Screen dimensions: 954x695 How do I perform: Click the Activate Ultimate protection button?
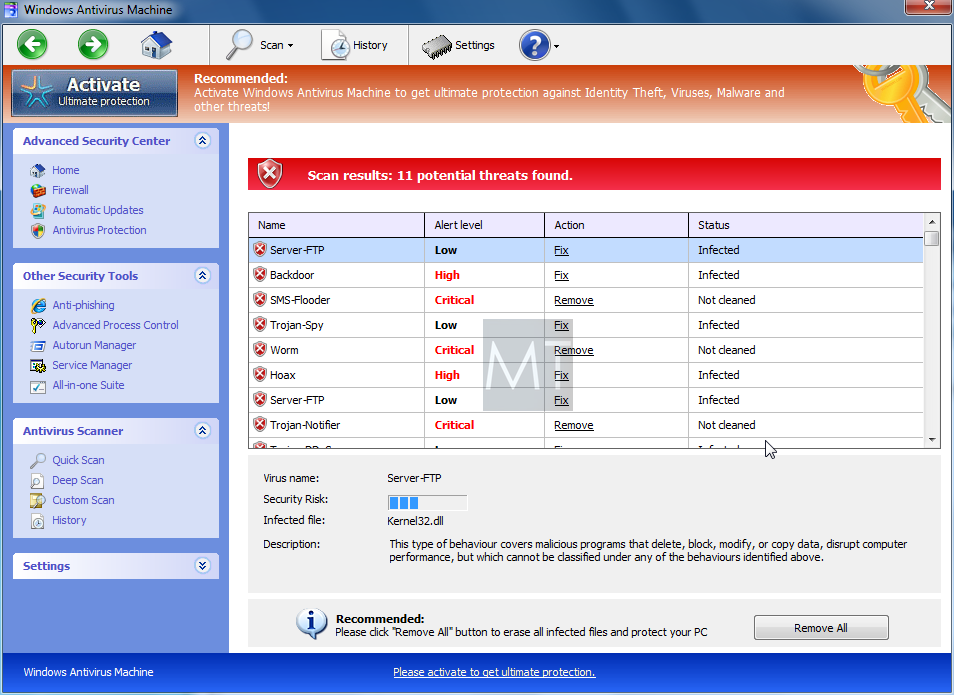click(94, 93)
